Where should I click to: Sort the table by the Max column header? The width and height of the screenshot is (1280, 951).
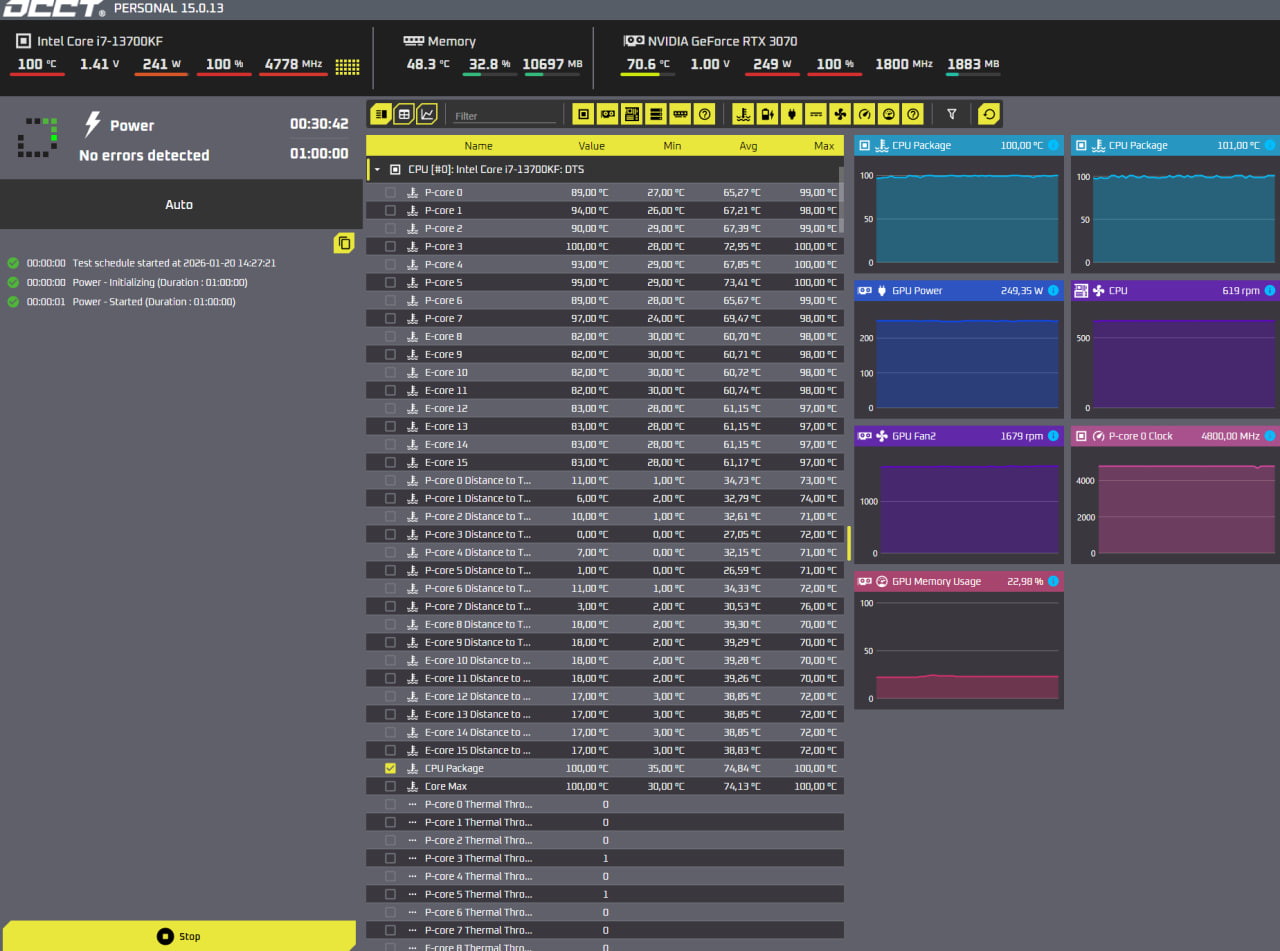point(823,146)
